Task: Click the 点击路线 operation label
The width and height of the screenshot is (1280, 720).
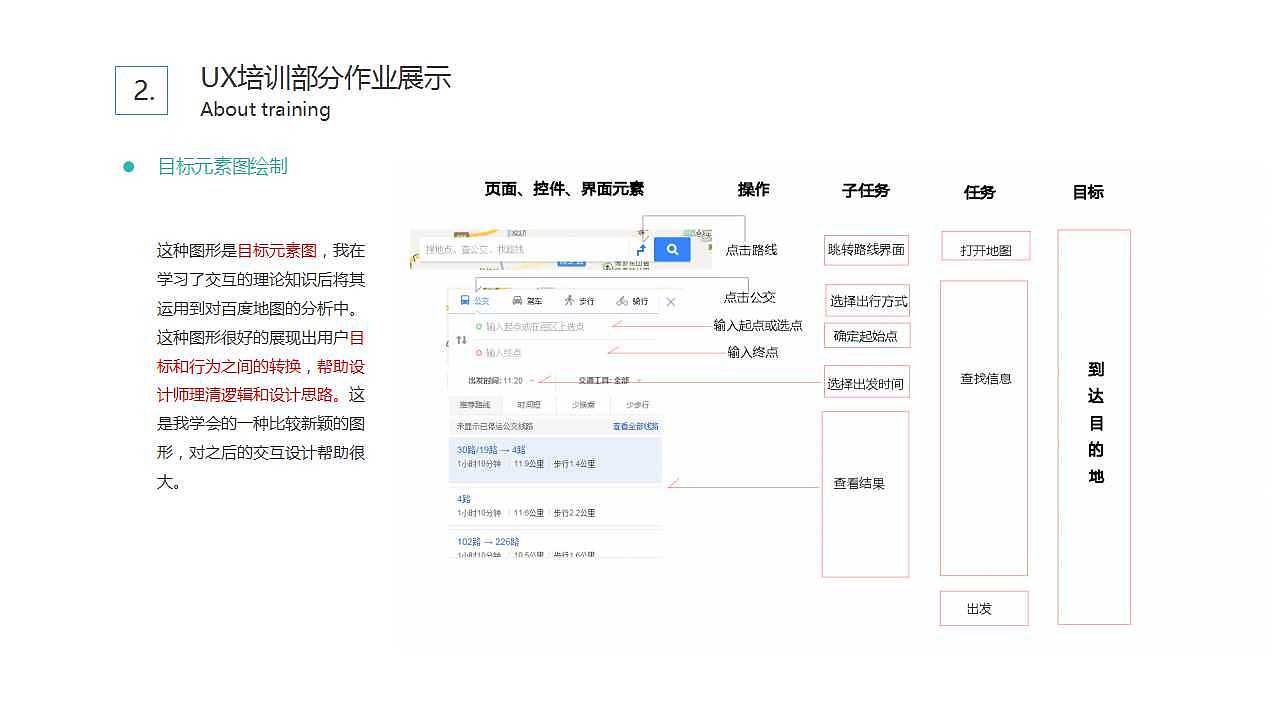Action: [x=751, y=250]
